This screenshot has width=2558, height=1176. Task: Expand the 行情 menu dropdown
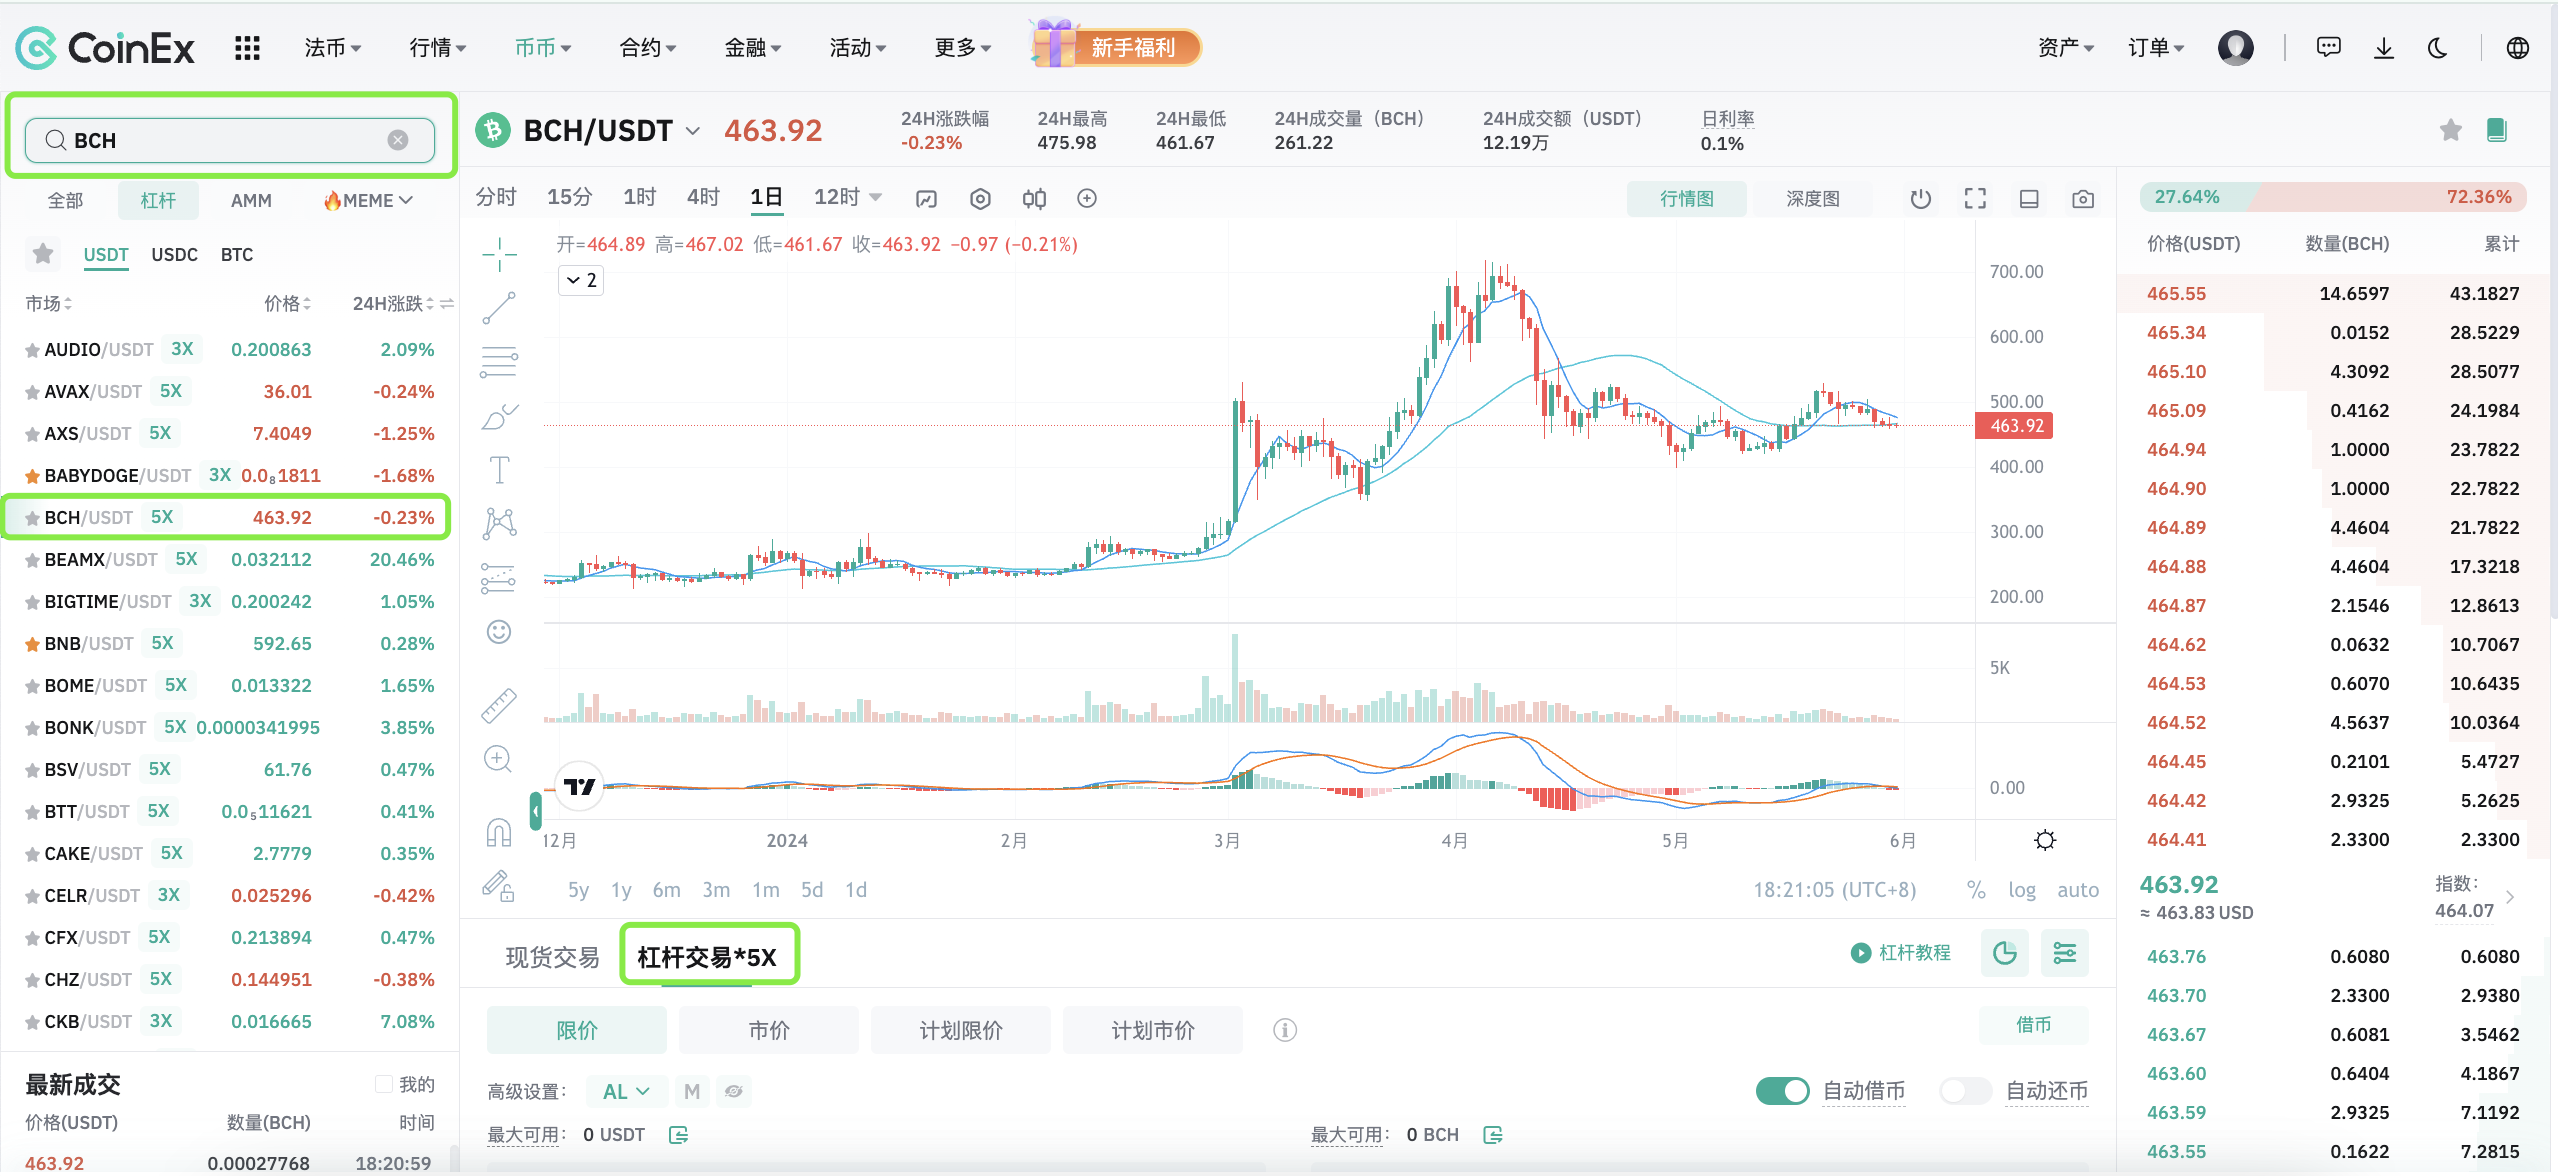coord(438,48)
